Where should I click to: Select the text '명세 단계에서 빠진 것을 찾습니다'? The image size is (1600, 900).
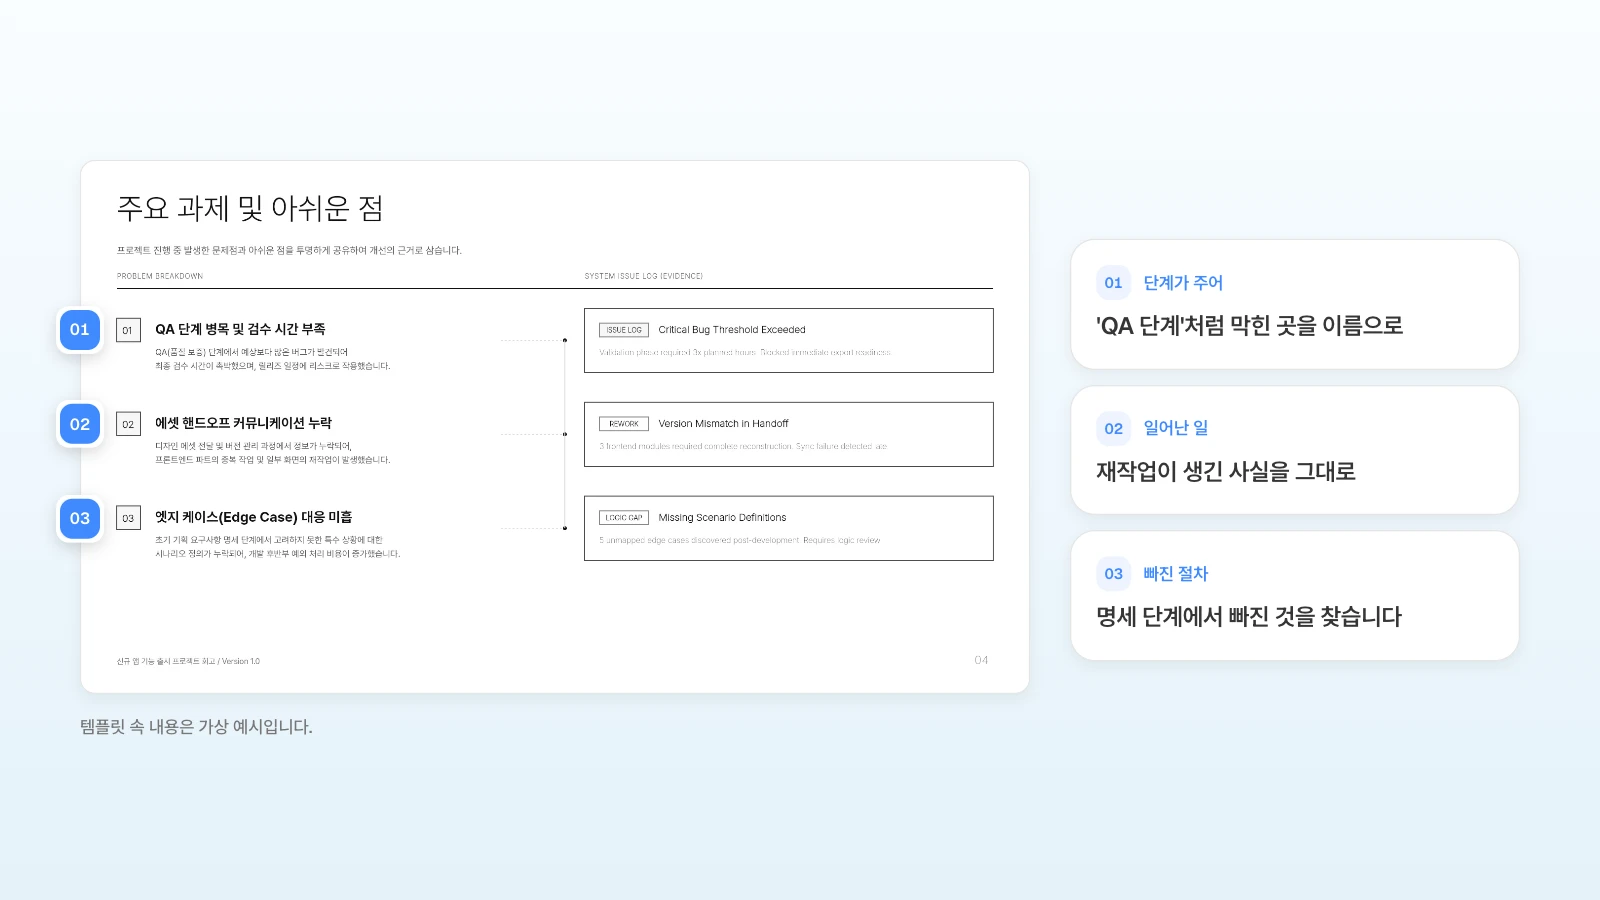[1249, 617]
